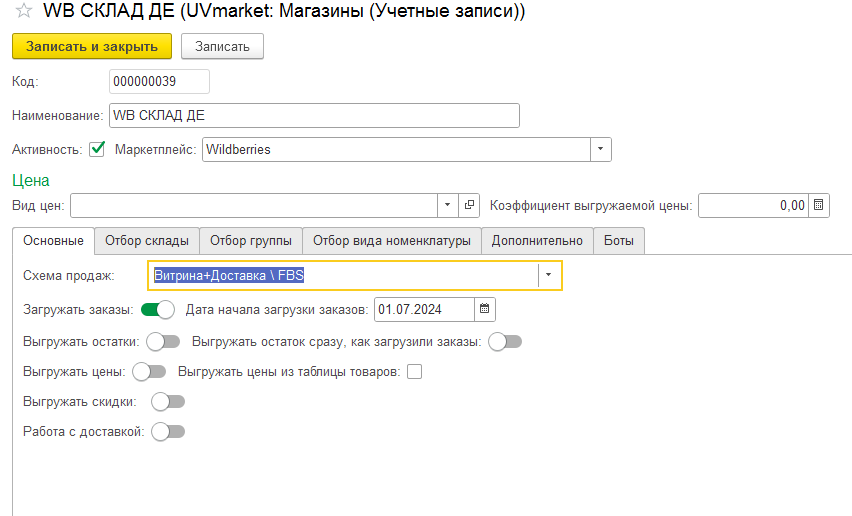Click the 'Наименование' input field
This screenshot has height=516, width=852.
click(x=314, y=115)
